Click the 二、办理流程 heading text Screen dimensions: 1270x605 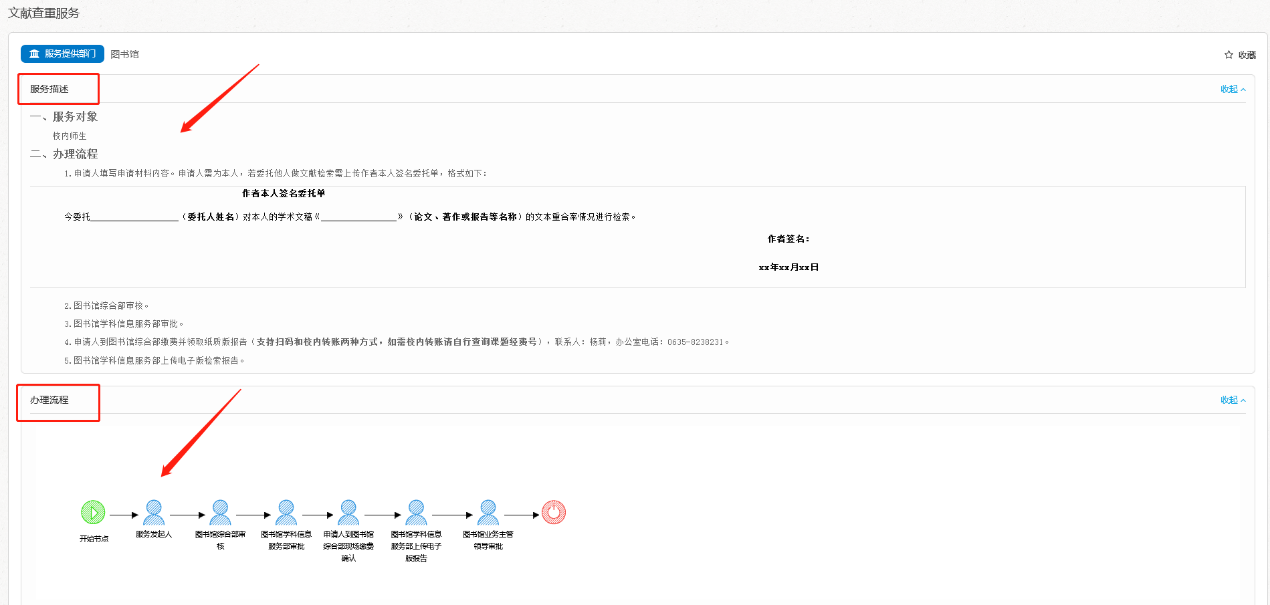pos(64,154)
